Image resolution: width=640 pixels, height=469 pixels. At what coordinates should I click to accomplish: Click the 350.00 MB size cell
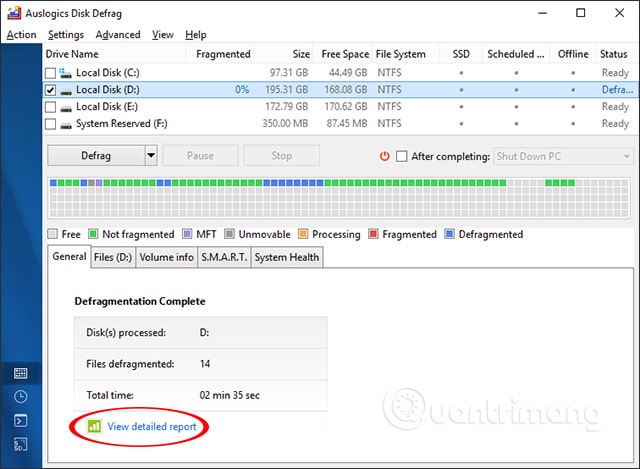(x=285, y=124)
